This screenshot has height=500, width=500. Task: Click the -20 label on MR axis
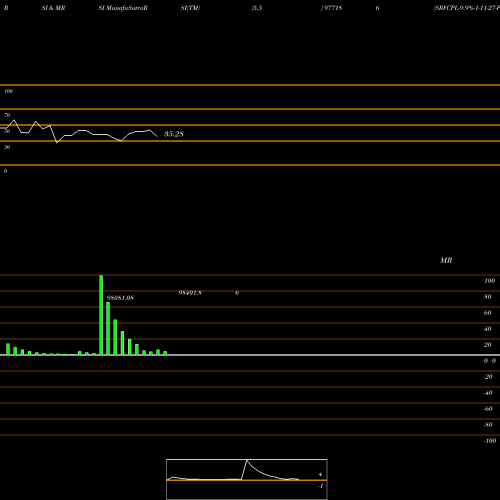click(x=488, y=377)
